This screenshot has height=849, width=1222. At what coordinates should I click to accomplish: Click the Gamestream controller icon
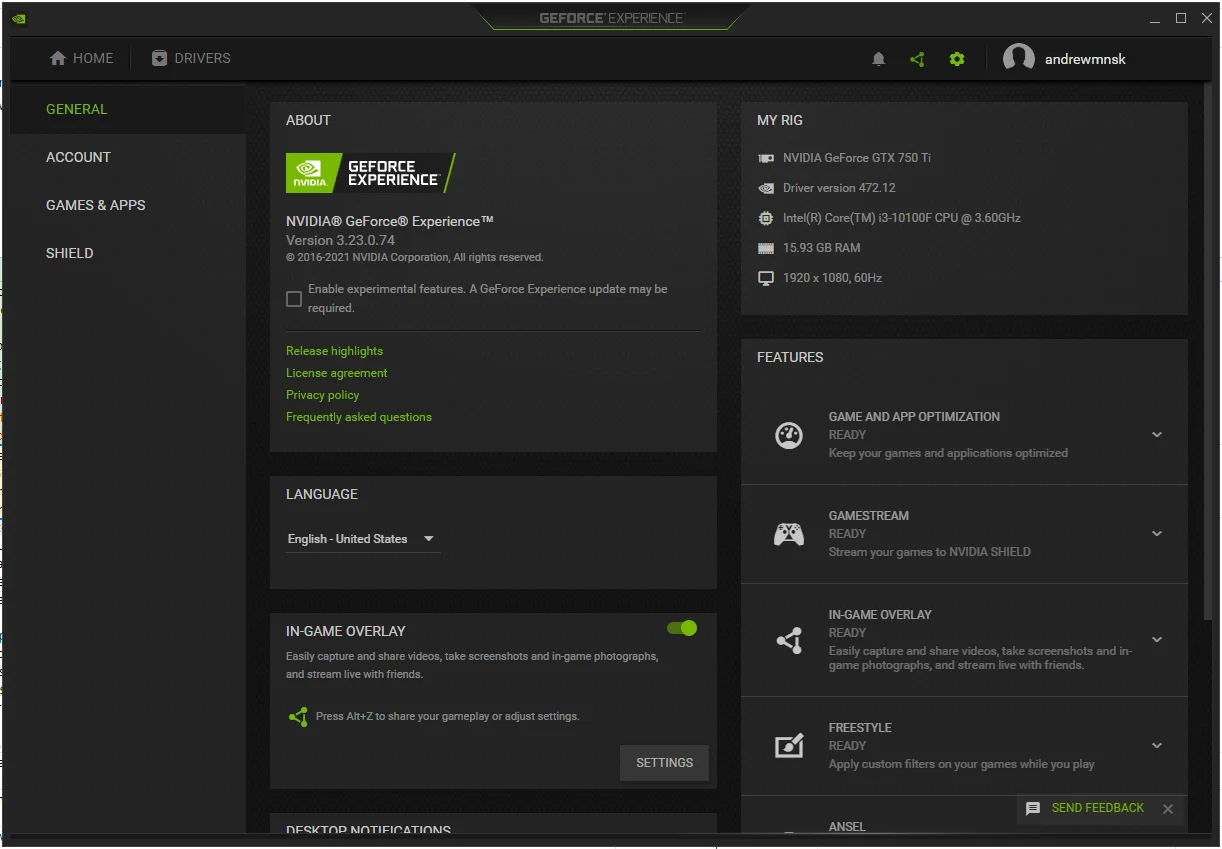(x=789, y=534)
